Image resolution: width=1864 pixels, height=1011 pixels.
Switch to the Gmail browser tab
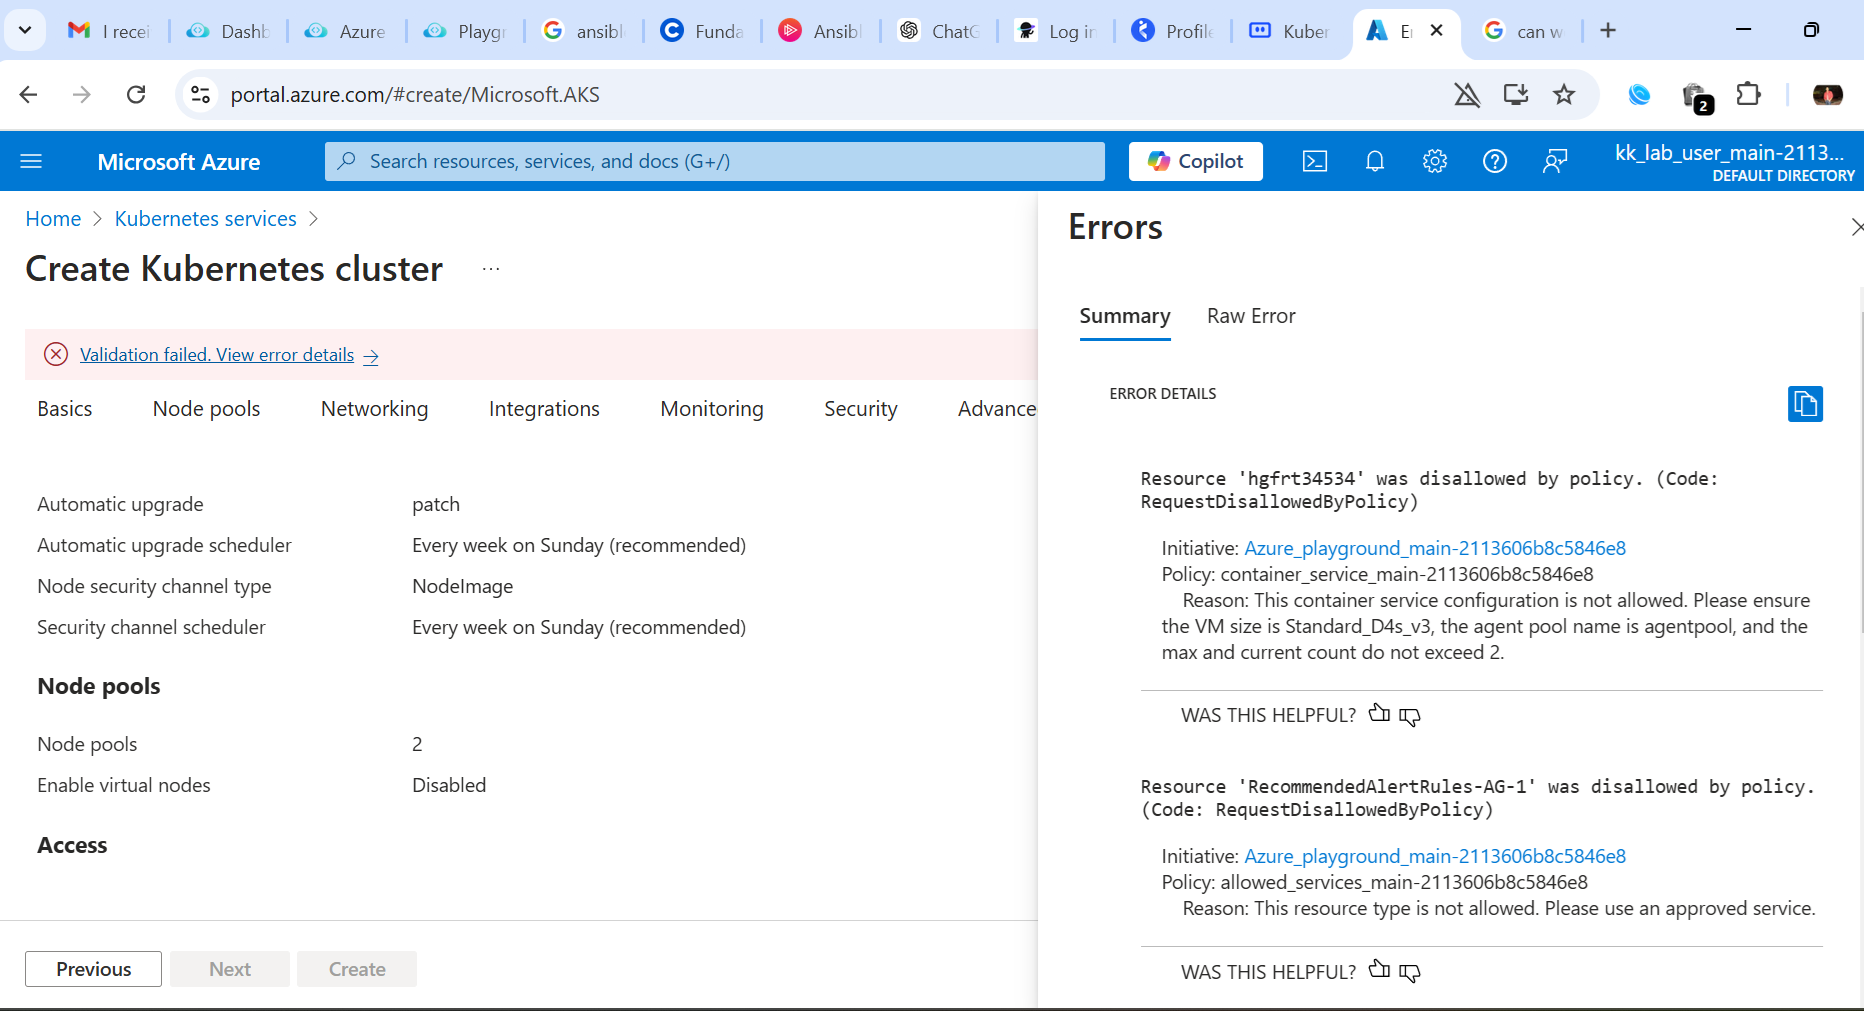click(108, 31)
